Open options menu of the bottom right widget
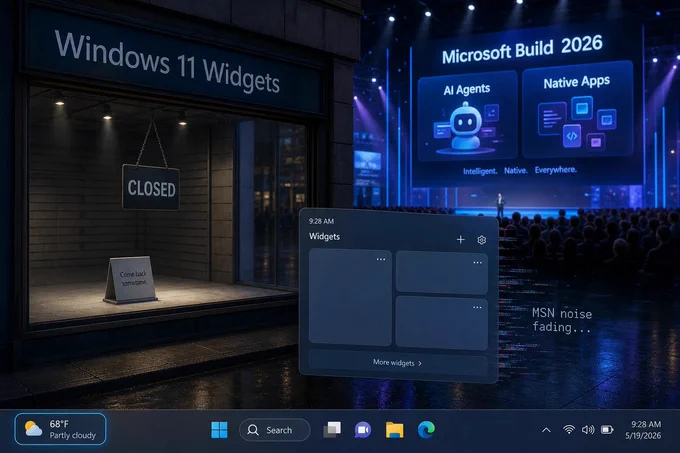The image size is (680, 453). (x=477, y=307)
